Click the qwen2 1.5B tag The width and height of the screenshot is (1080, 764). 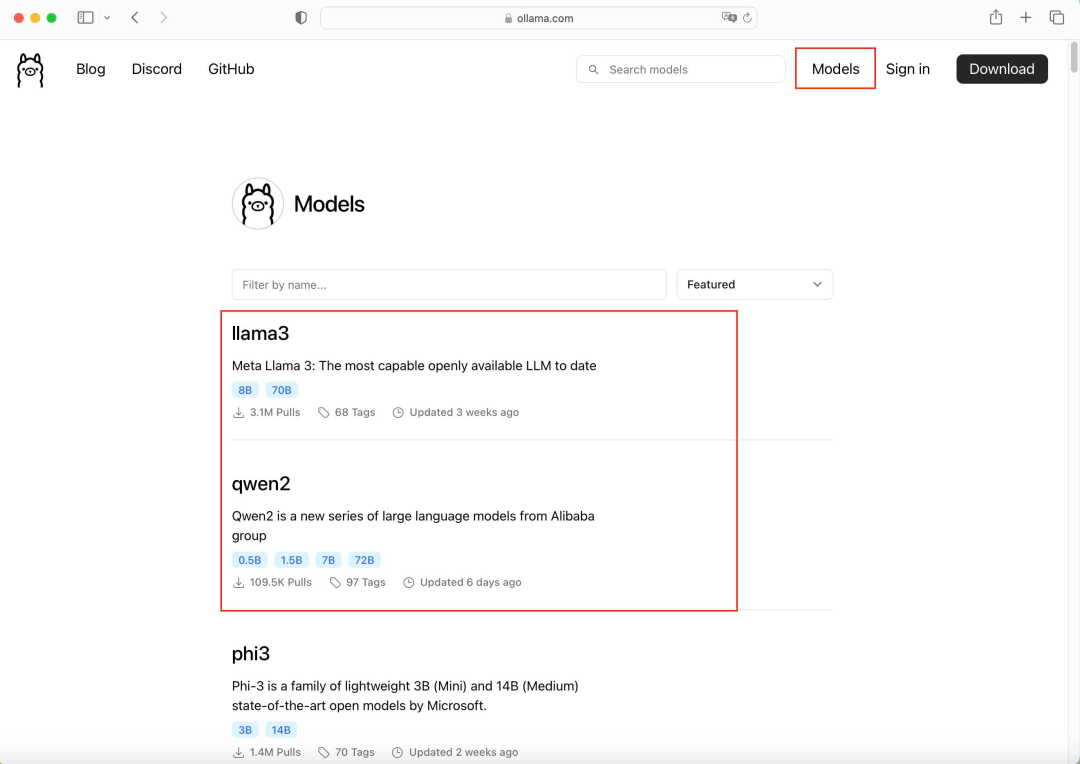point(291,560)
